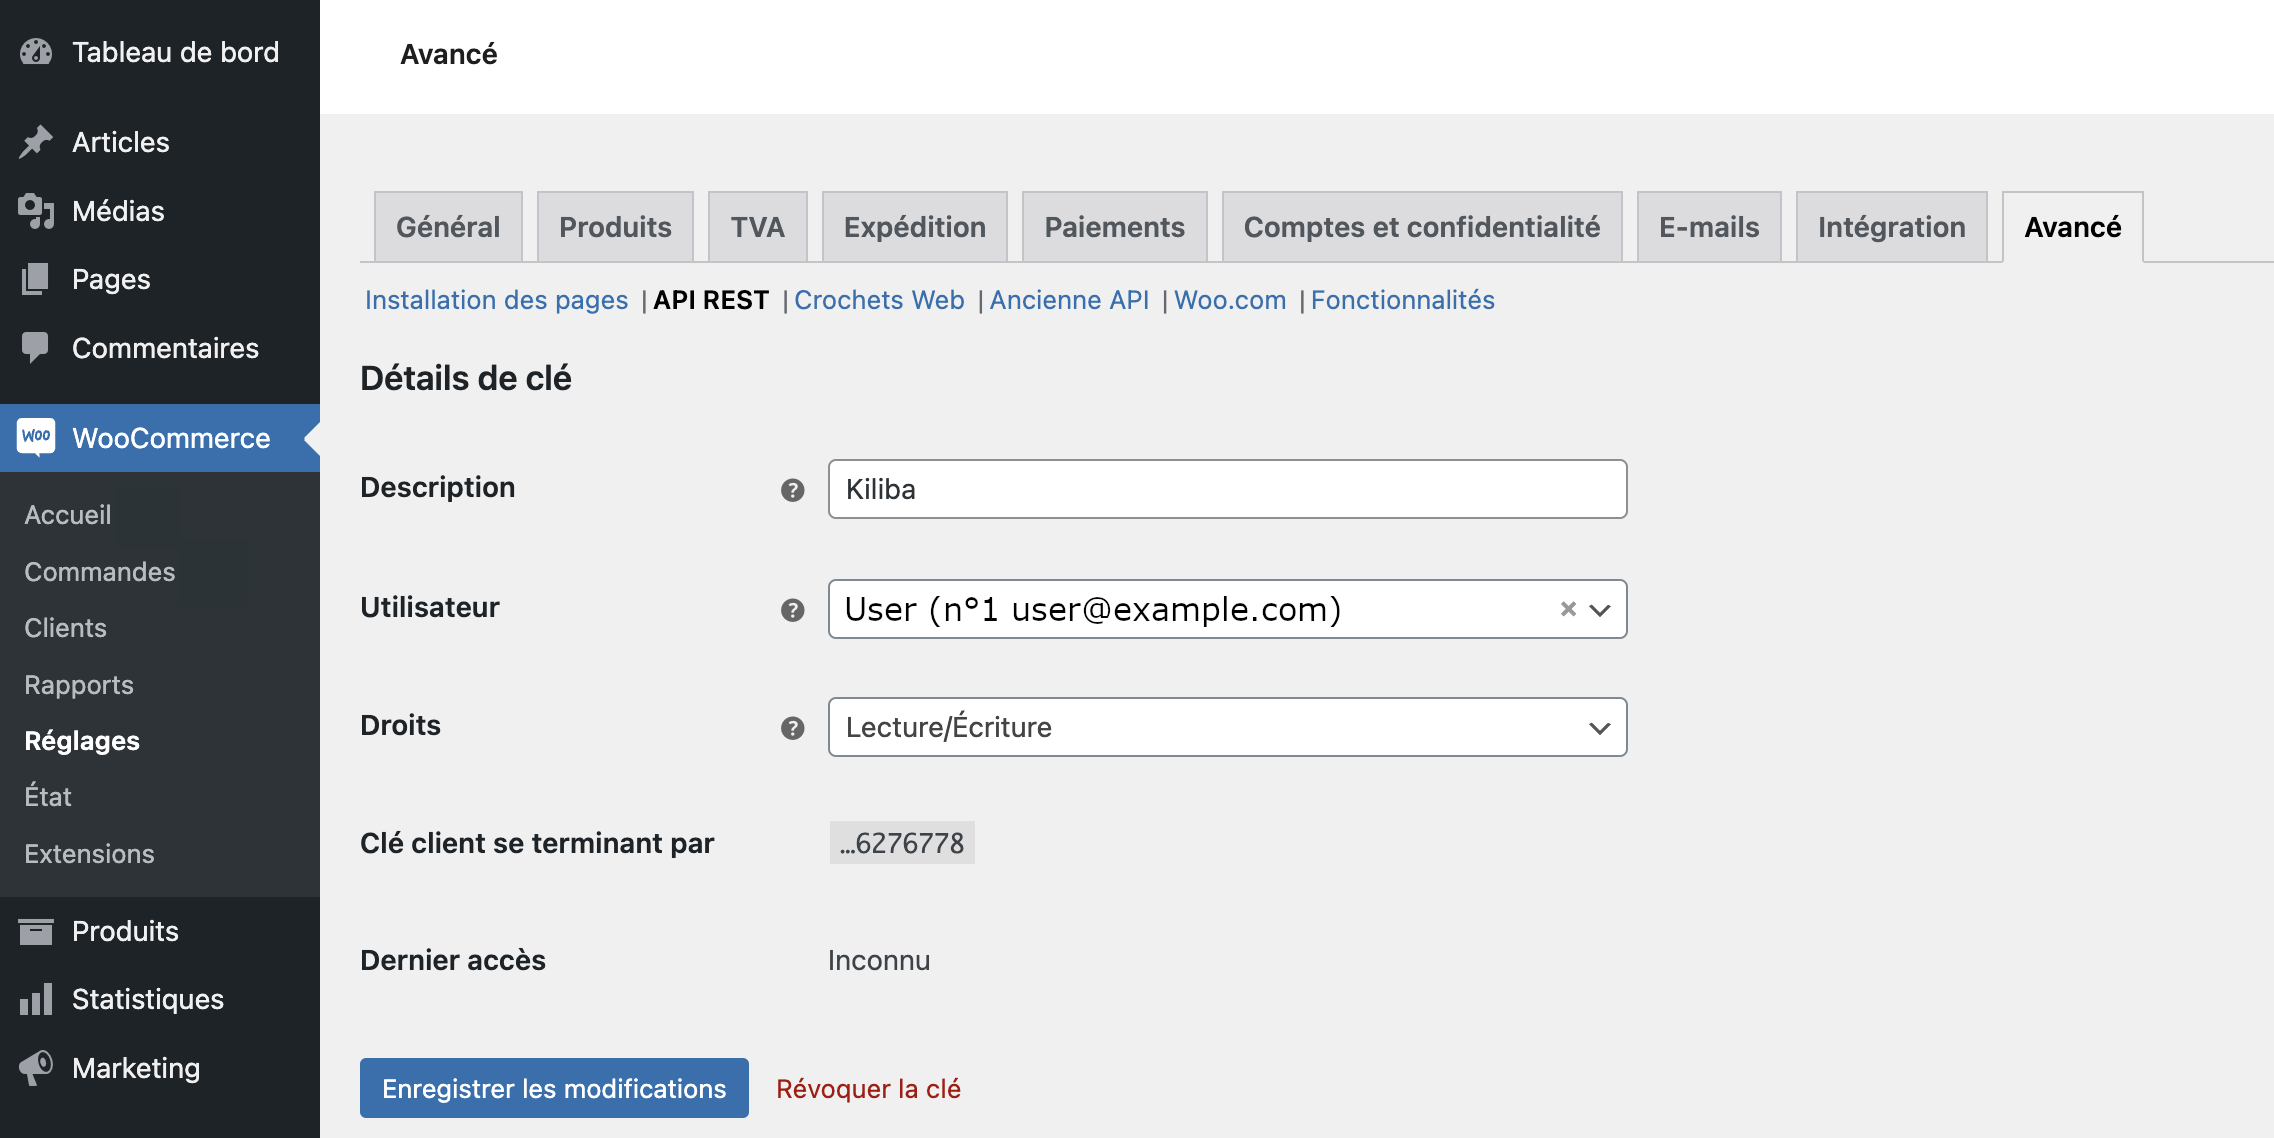The image size is (2274, 1138).
Task: Open Marketing menu item
Action: (160, 1068)
